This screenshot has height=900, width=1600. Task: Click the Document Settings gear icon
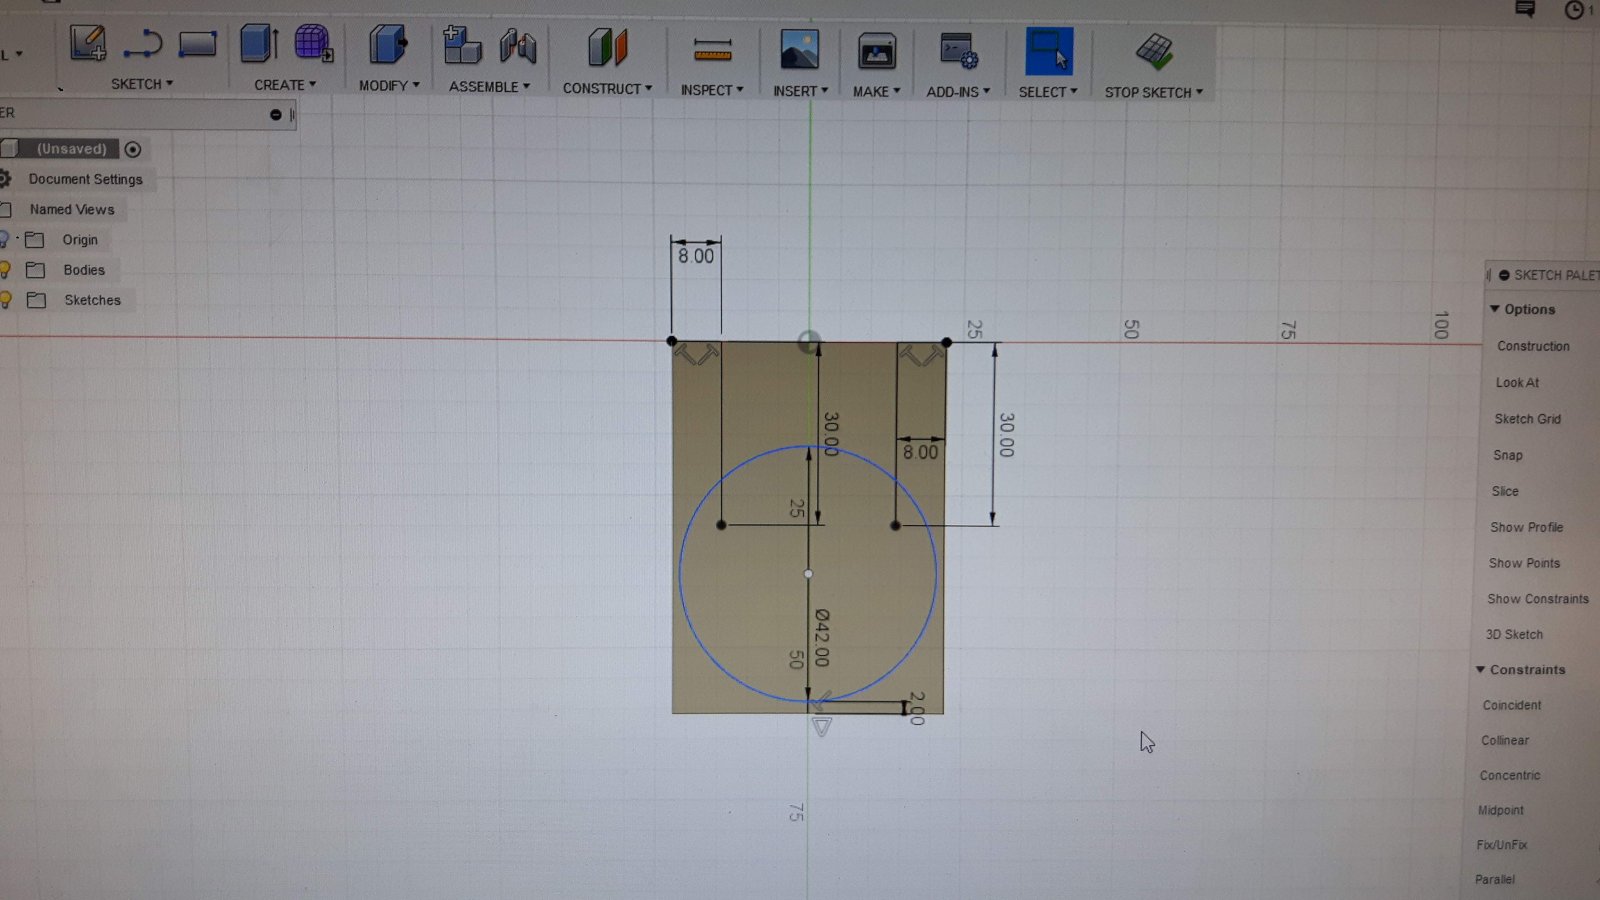pyautogui.click(x=5, y=179)
